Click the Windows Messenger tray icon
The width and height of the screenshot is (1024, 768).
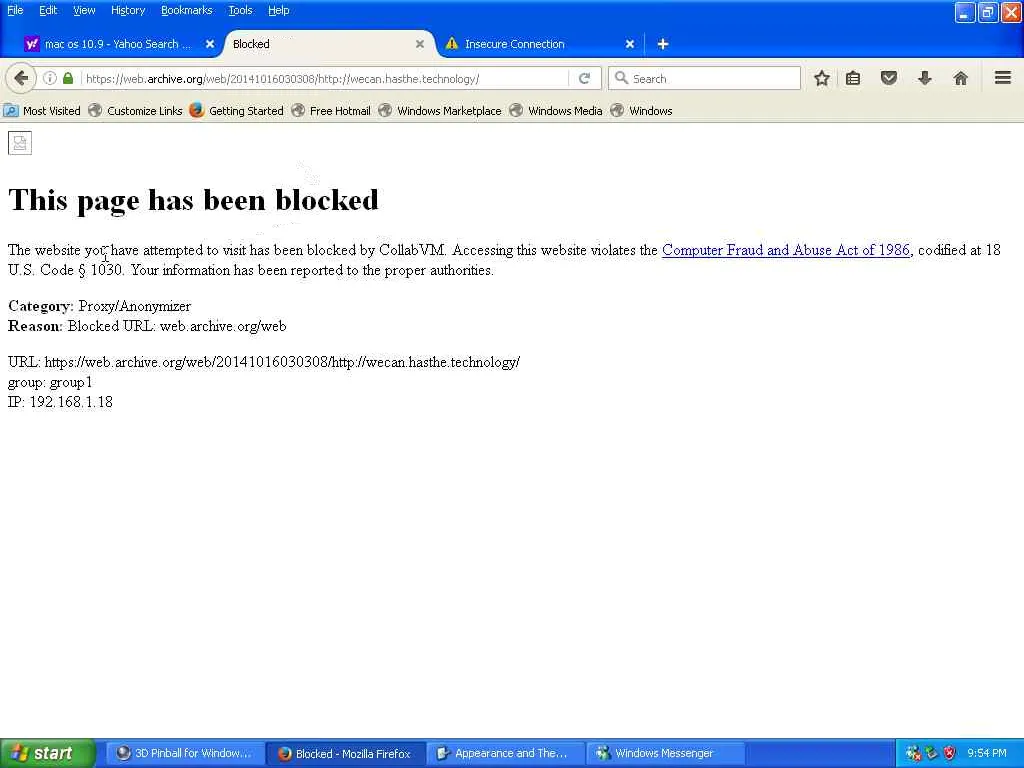tap(913, 754)
